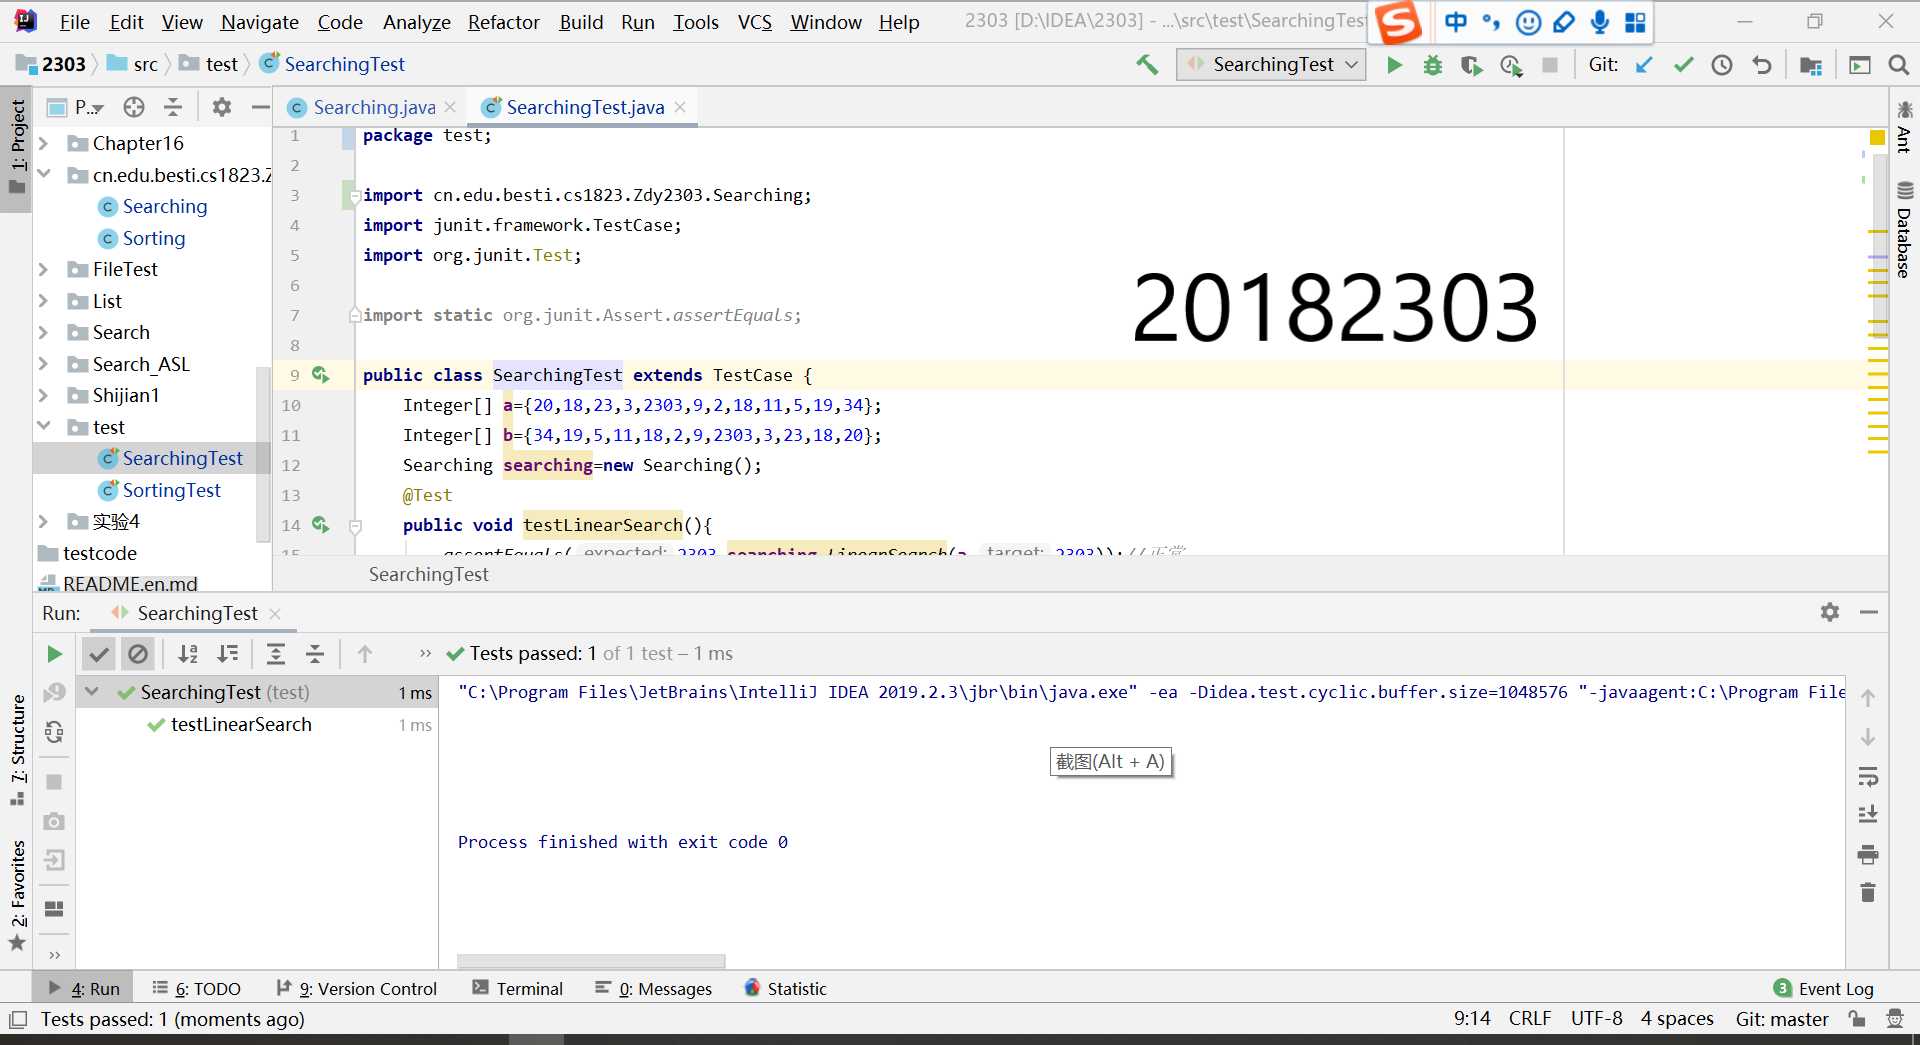
Task: Select Sorting class in project tree
Action: click(153, 238)
